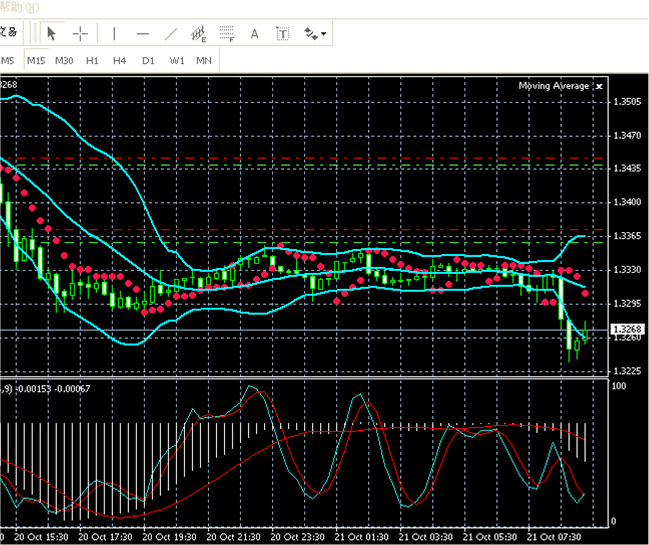Click the 21 Oct 03:30 time label

click(426, 537)
